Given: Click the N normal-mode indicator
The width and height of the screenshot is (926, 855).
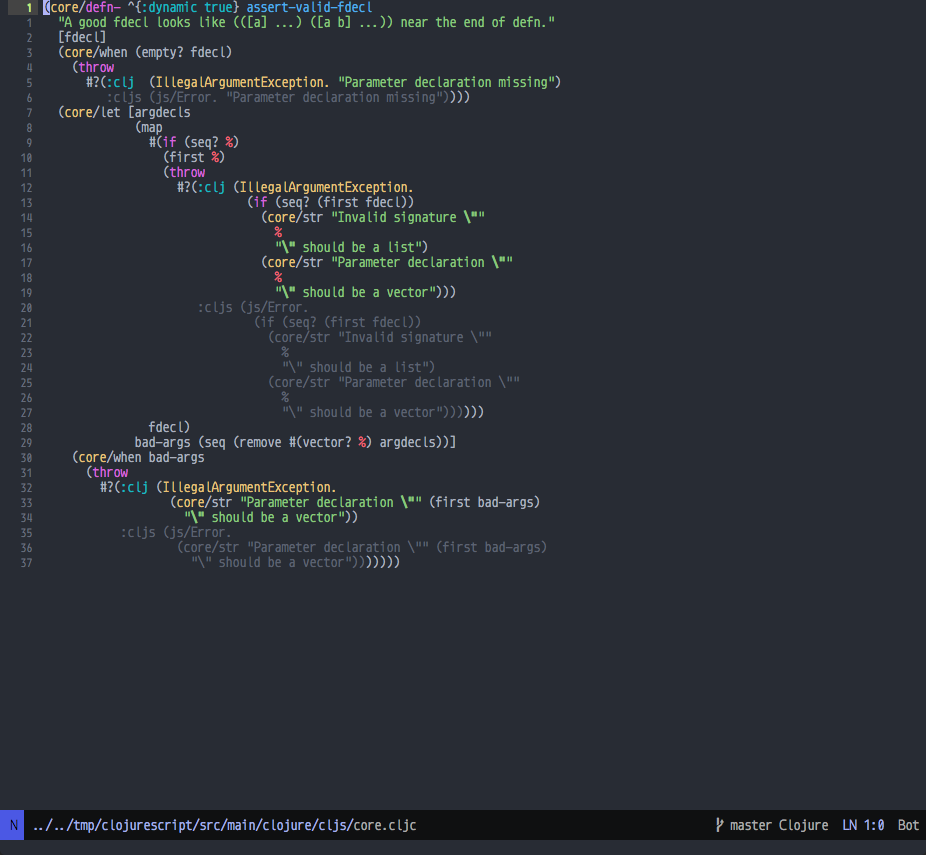Looking at the screenshot, I should click(13, 825).
